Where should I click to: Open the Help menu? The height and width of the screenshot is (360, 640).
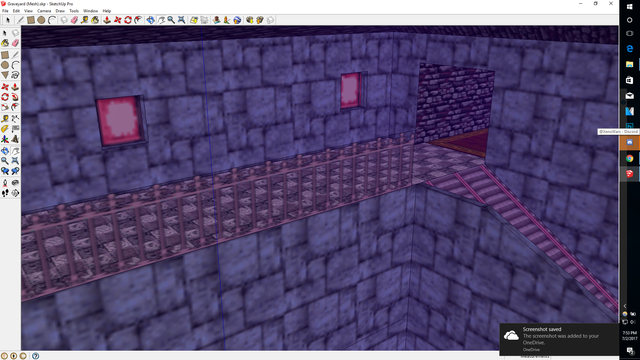(107, 11)
